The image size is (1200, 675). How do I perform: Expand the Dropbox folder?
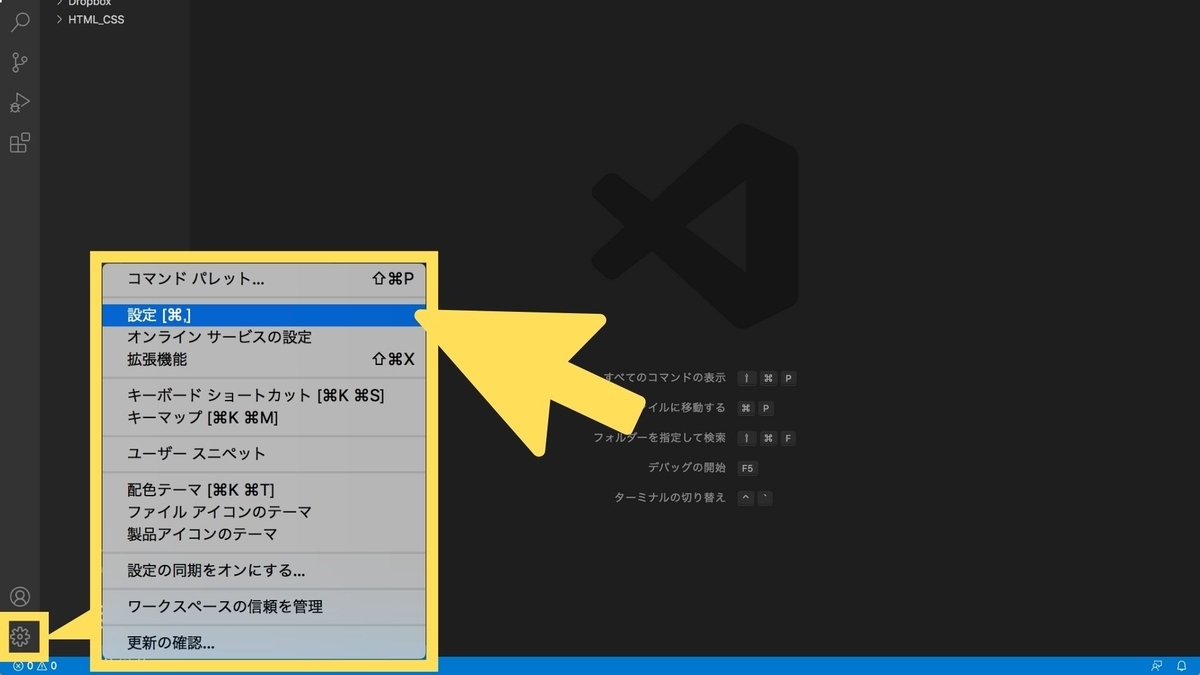(x=89, y=3)
